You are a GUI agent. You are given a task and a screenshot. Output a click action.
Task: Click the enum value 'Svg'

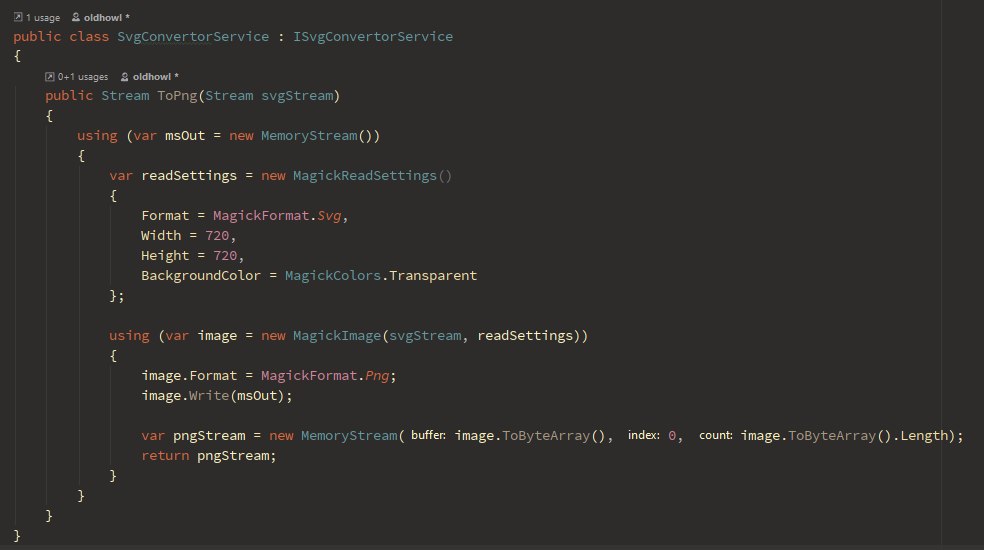pos(329,216)
